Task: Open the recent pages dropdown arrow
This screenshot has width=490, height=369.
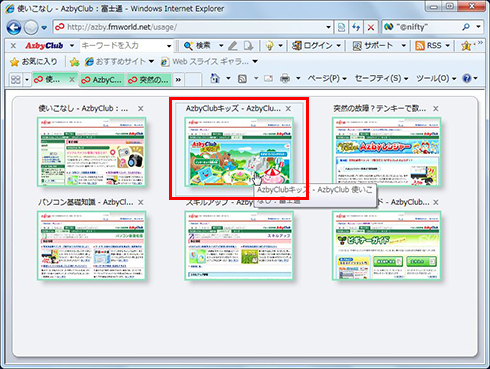Action: [x=44, y=28]
